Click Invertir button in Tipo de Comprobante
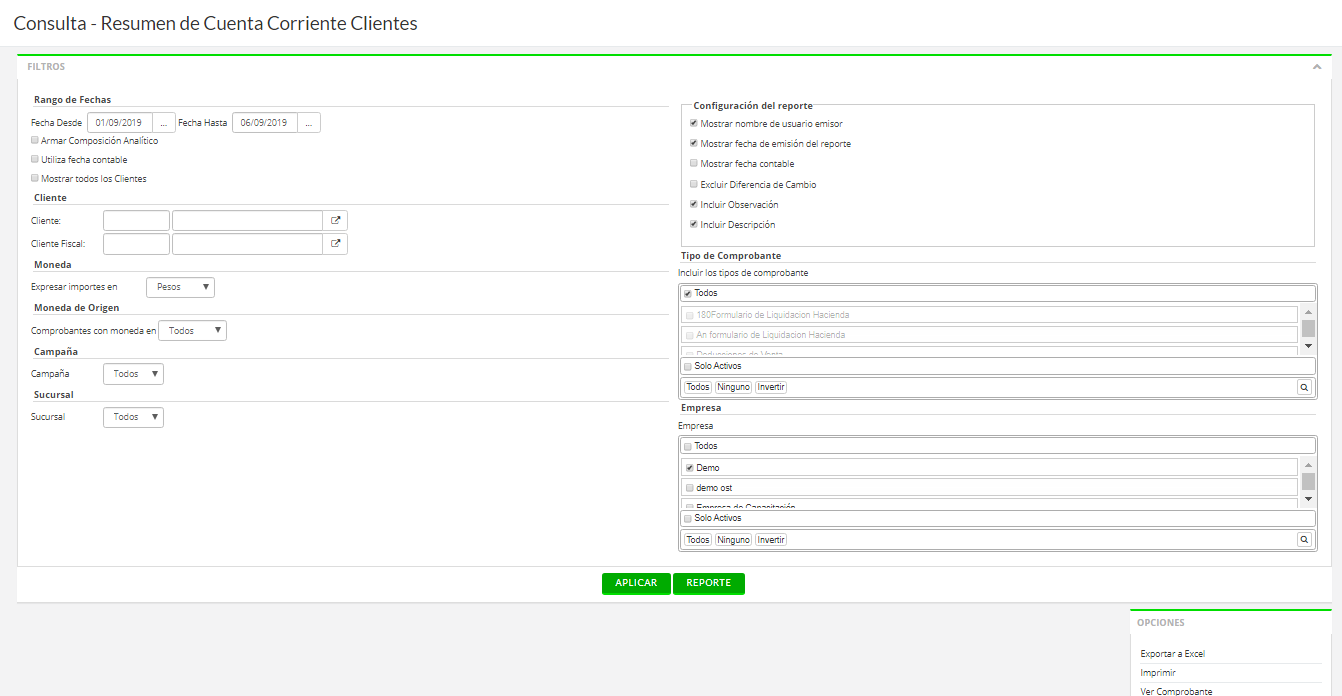The height and width of the screenshot is (696, 1342). pyautogui.click(x=771, y=387)
